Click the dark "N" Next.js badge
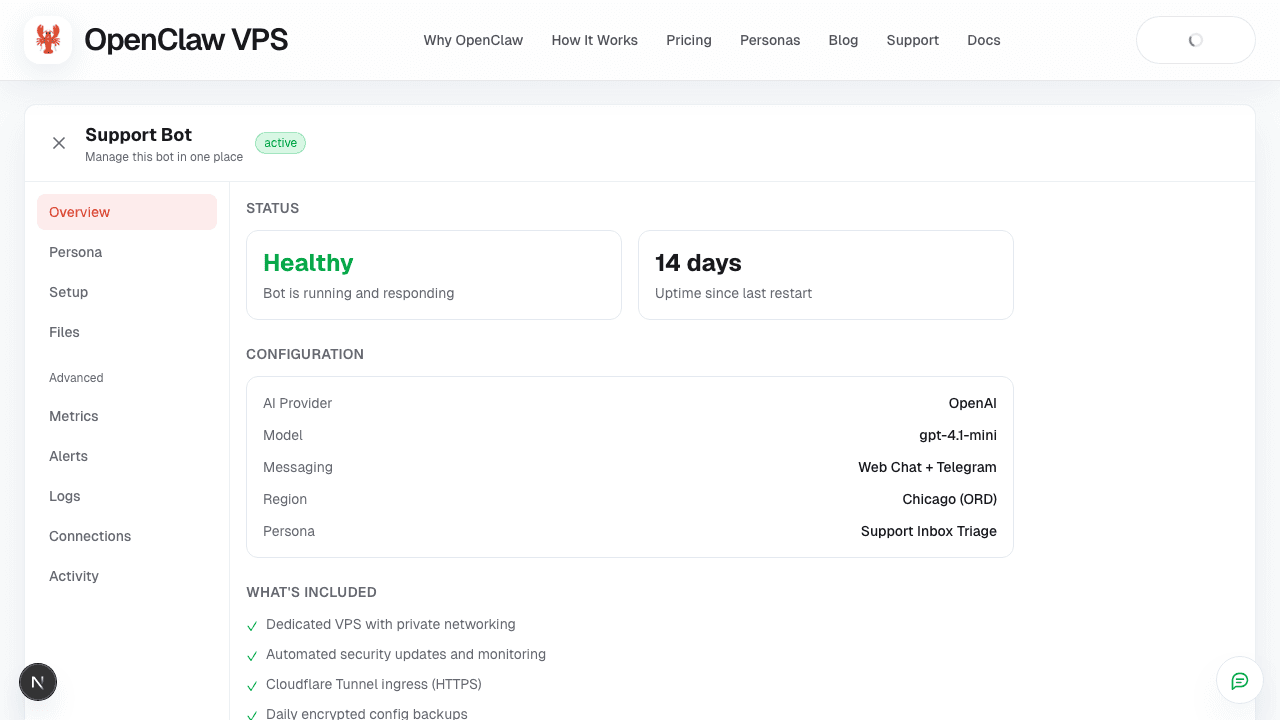This screenshot has height=720, width=1280. click(x=38, y=681)
